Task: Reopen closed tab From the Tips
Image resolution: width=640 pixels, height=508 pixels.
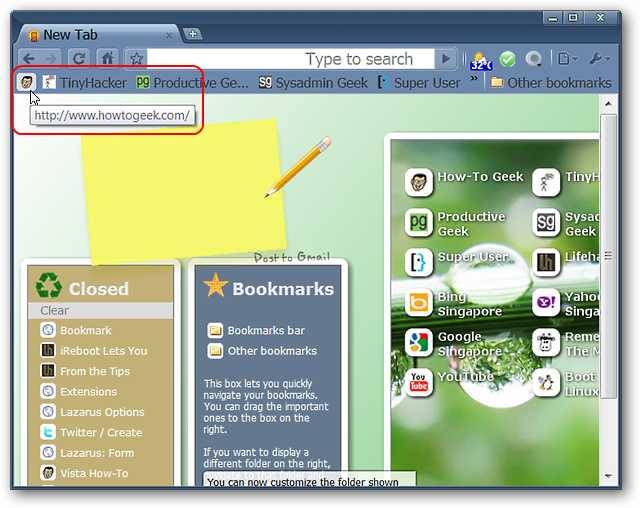Action: click(x=85, y=371)
